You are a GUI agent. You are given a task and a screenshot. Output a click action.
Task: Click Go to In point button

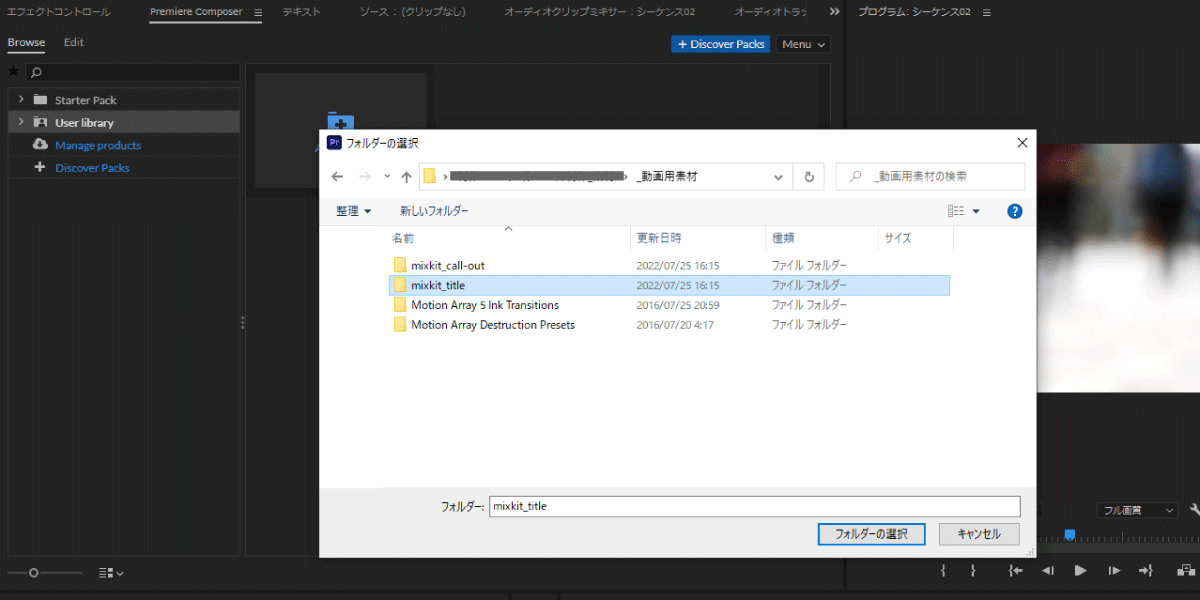click(x=1016, y=571)
